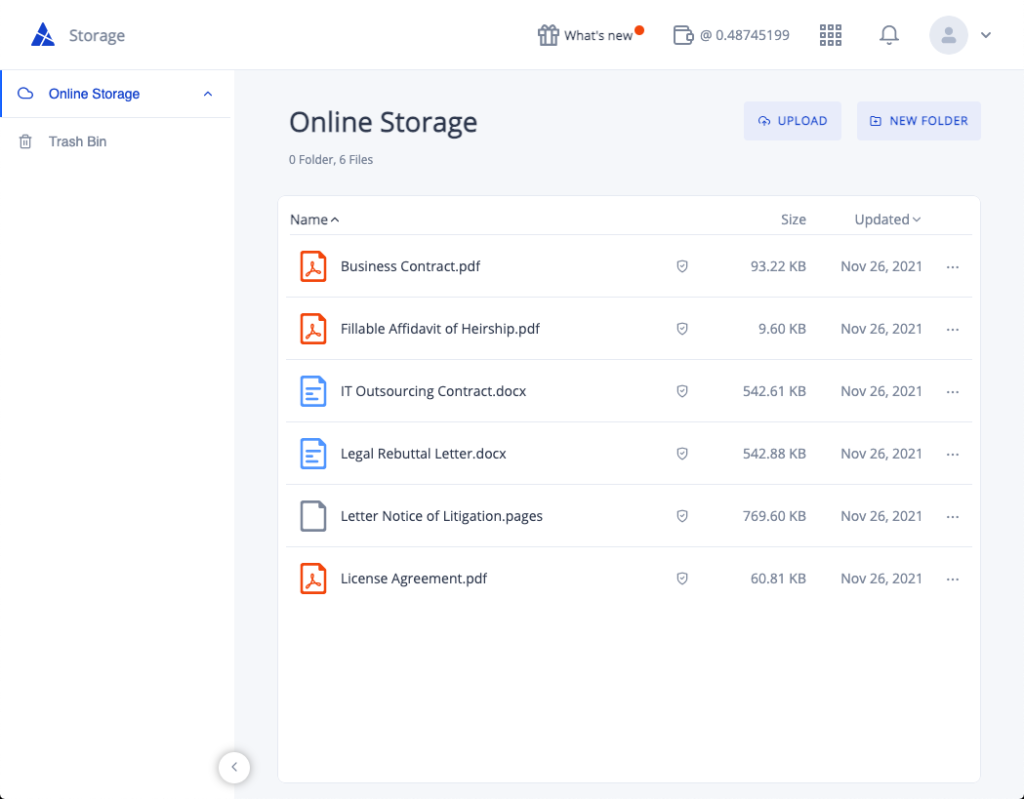Click the Storage title in header
The height and width of the screenshot is (799, 1024).
click(97, 35)
